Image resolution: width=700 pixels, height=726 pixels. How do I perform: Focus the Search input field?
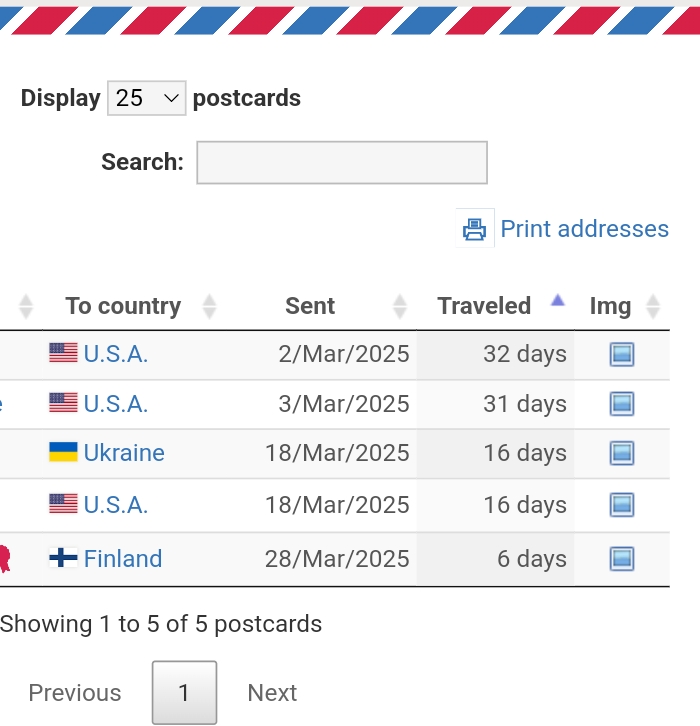pos(342,163)
